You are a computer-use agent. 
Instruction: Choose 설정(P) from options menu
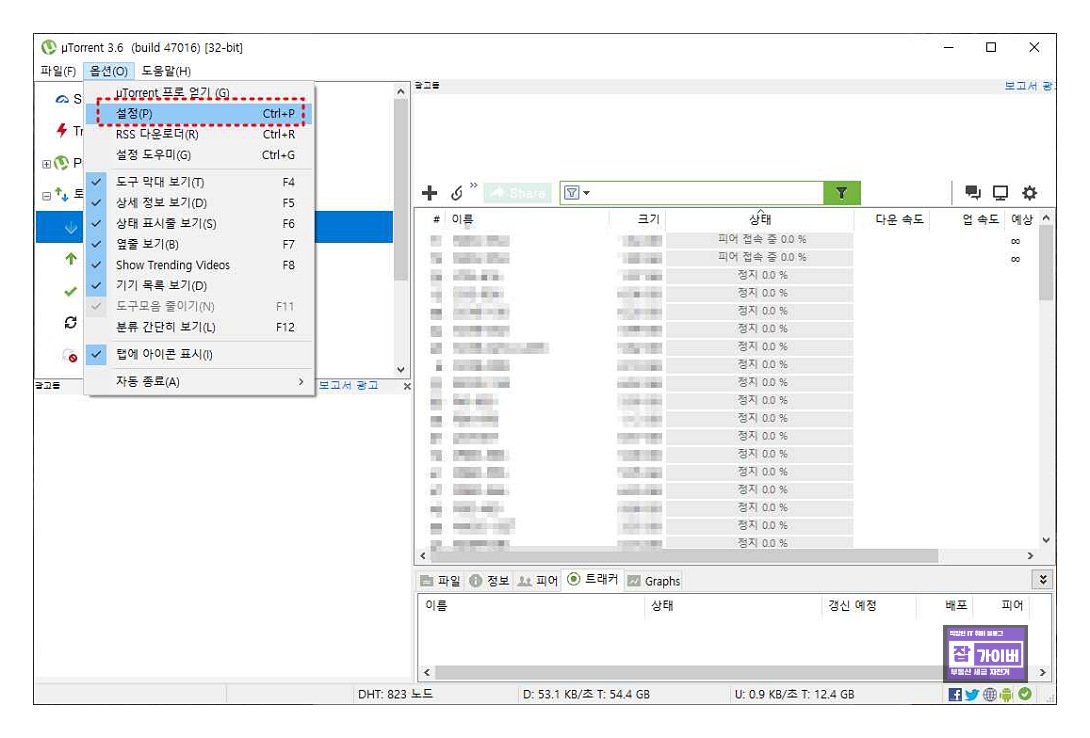[199, 113]
